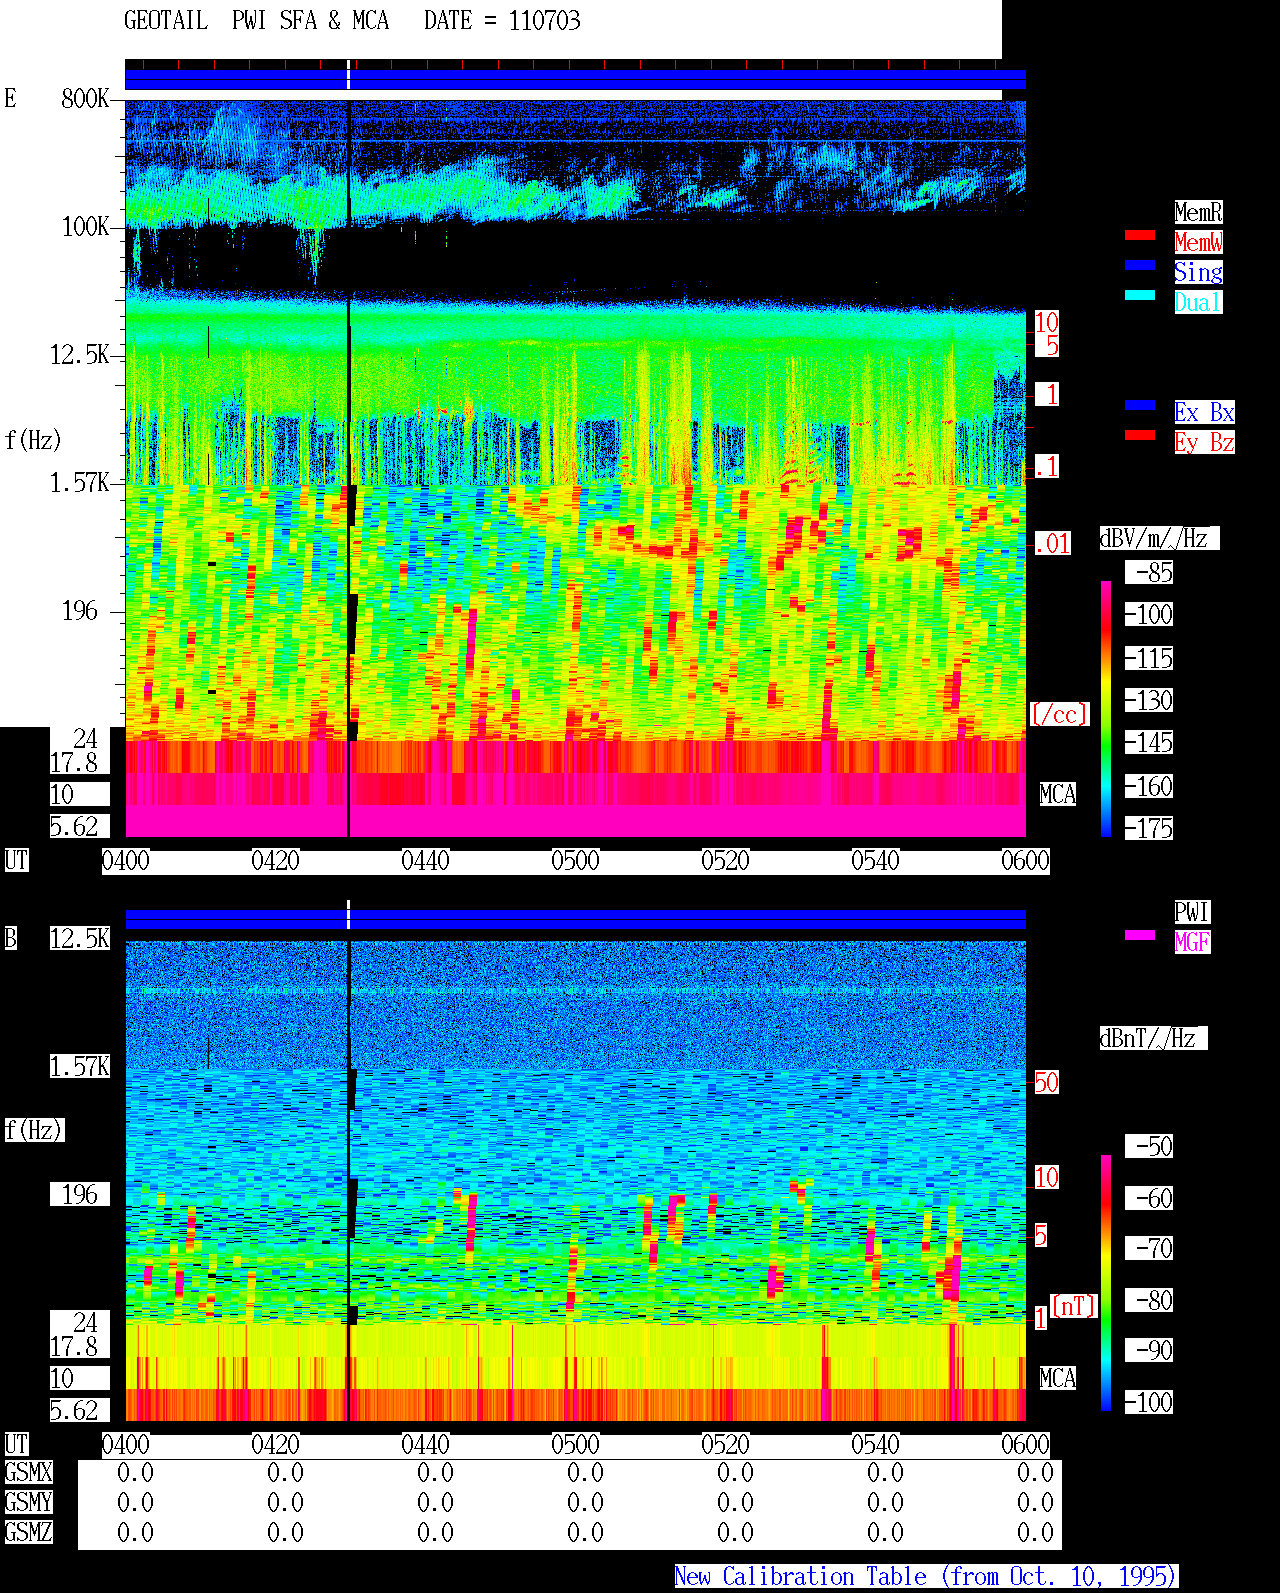1280x1593 pixels.
Task: Click the 0520 tick on lower UT axis
Action: (725, 1445)
